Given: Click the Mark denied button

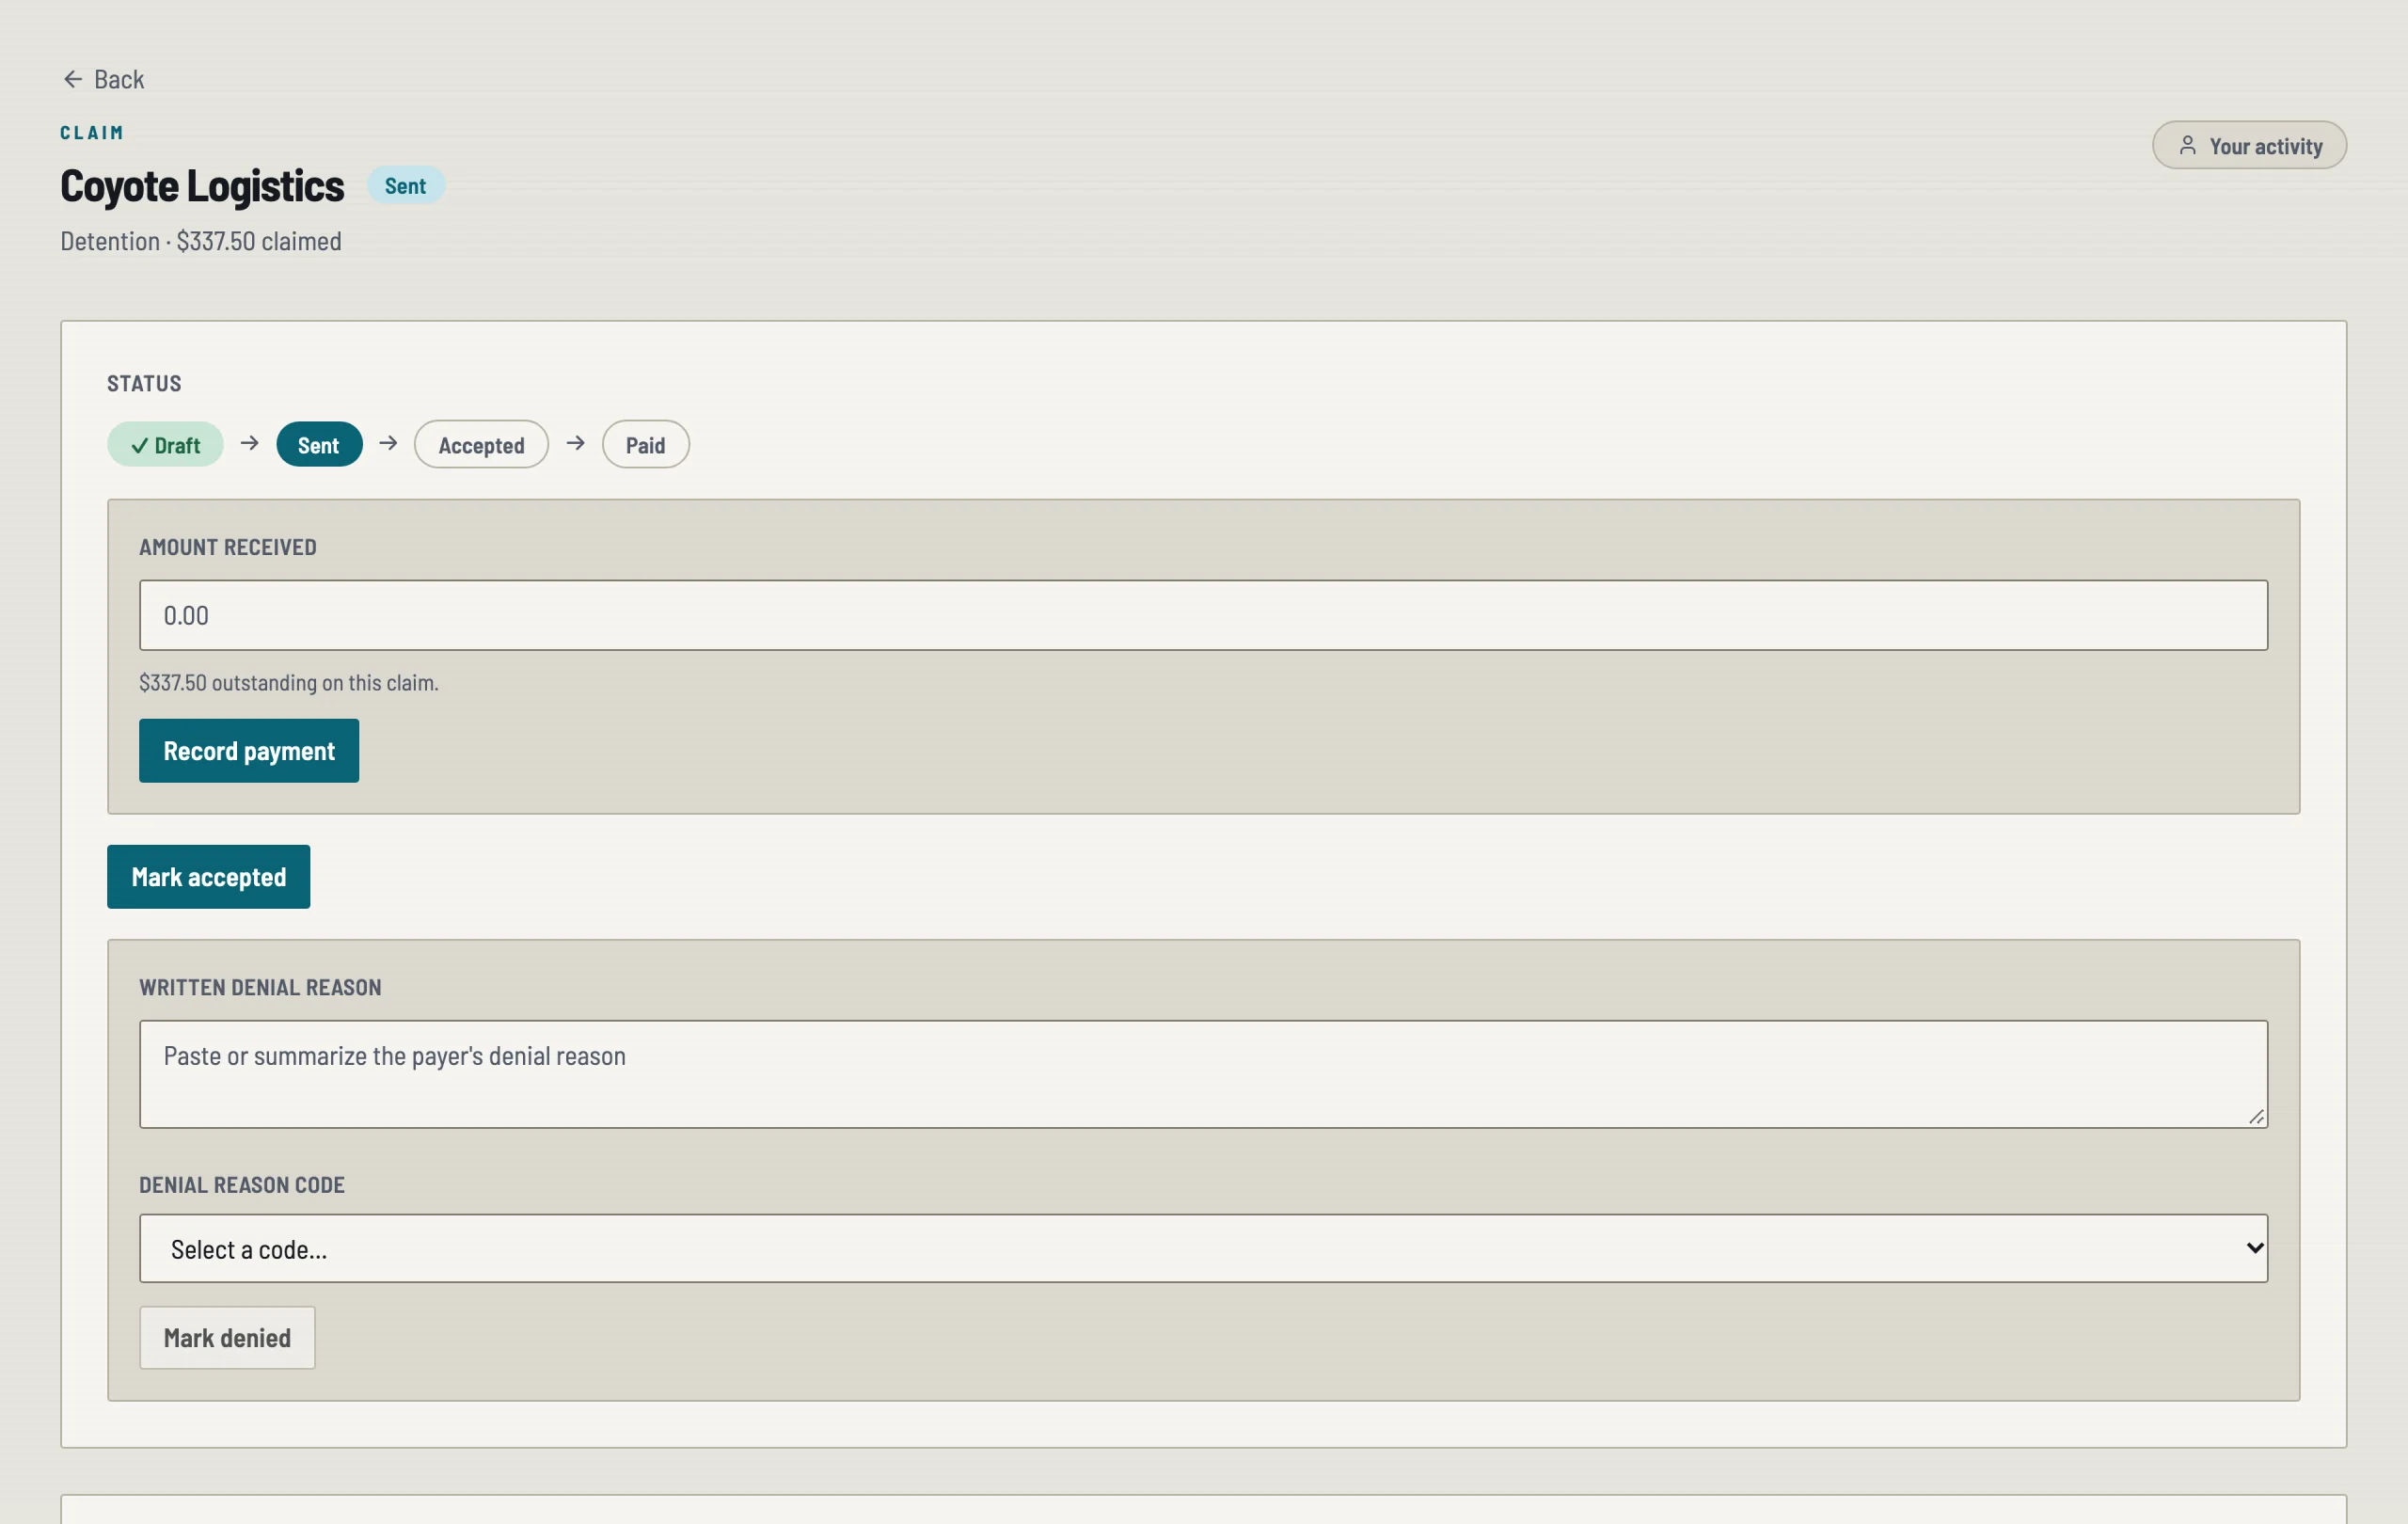Looking at the screenshot, I should point(227,1338).
